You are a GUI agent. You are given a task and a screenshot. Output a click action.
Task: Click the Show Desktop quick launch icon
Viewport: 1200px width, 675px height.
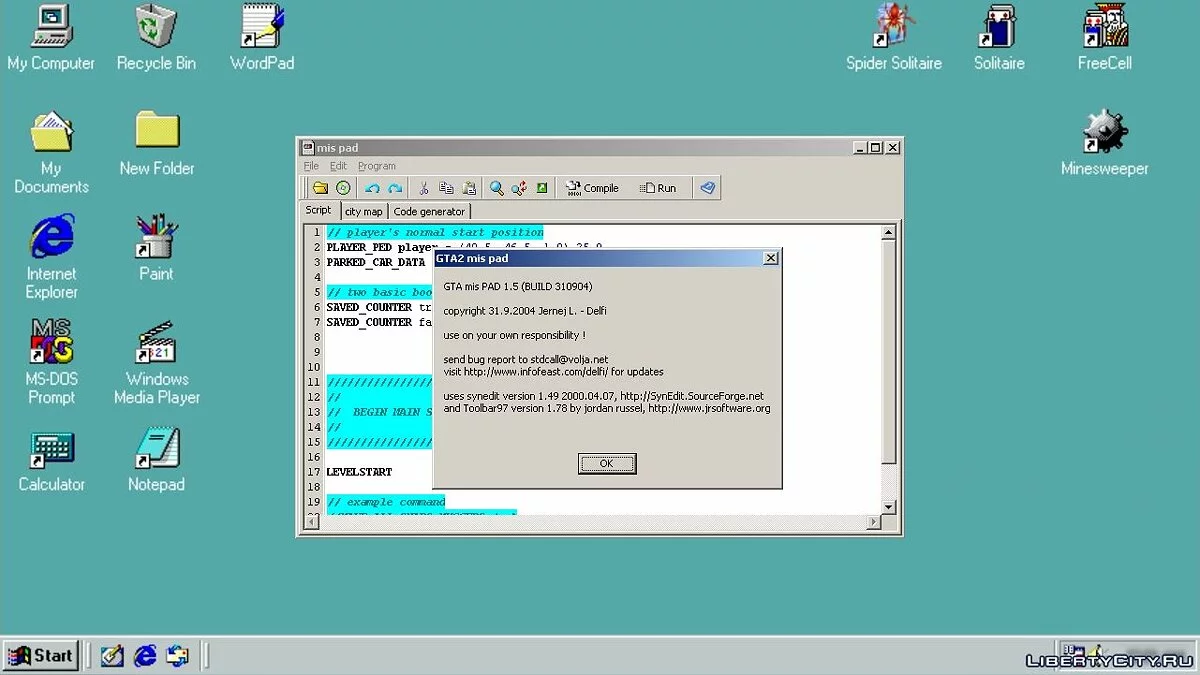click(112, 656)
